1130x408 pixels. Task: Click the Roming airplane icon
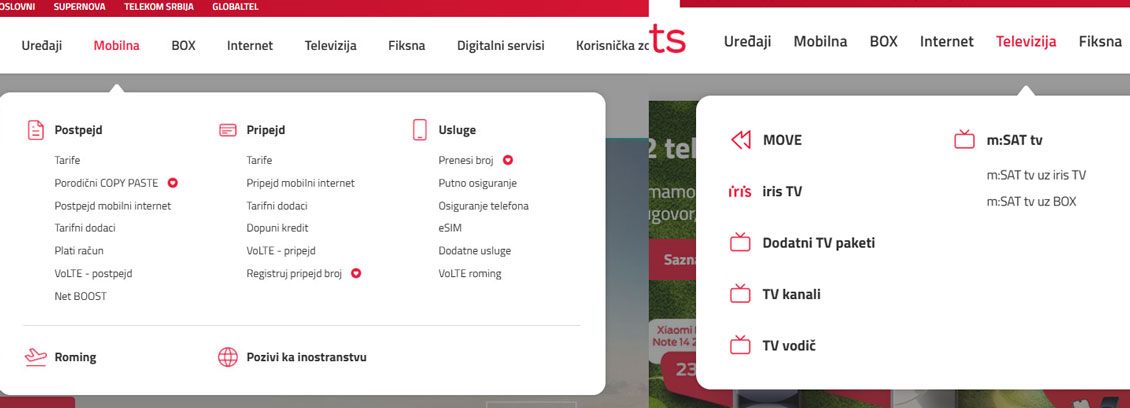35,357
